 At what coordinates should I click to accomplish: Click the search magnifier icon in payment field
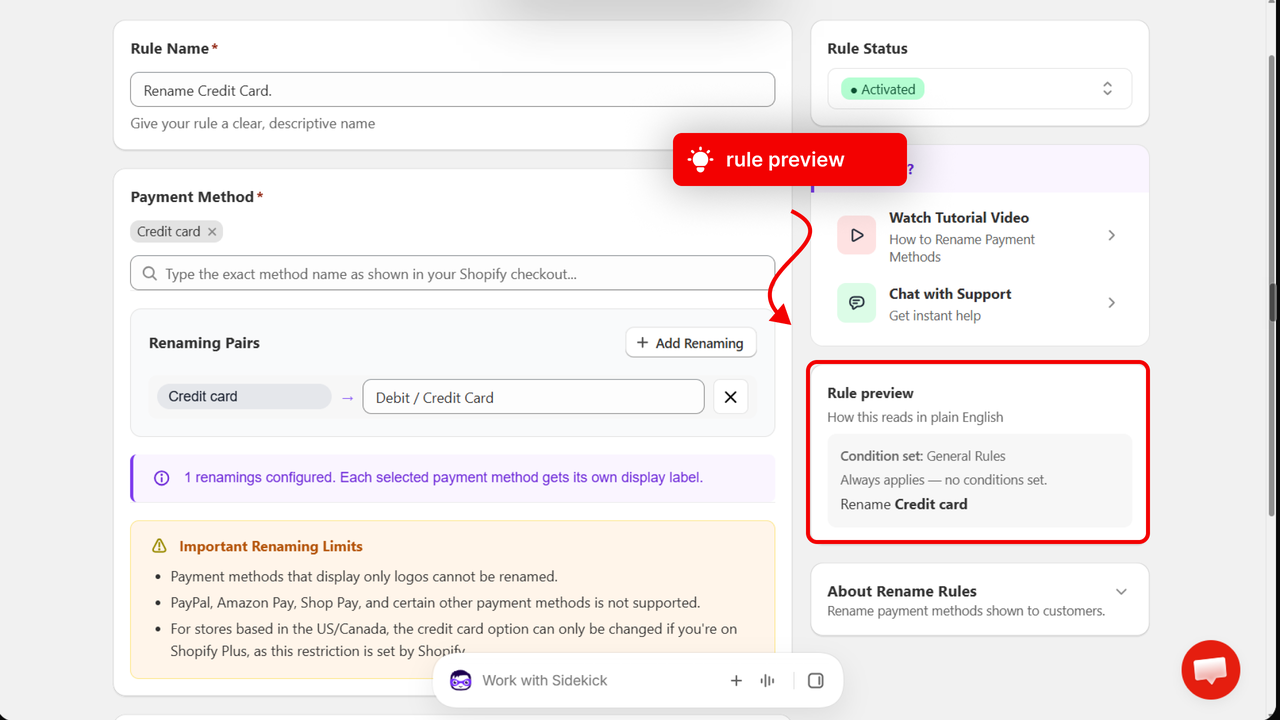(x=150, y=274)
